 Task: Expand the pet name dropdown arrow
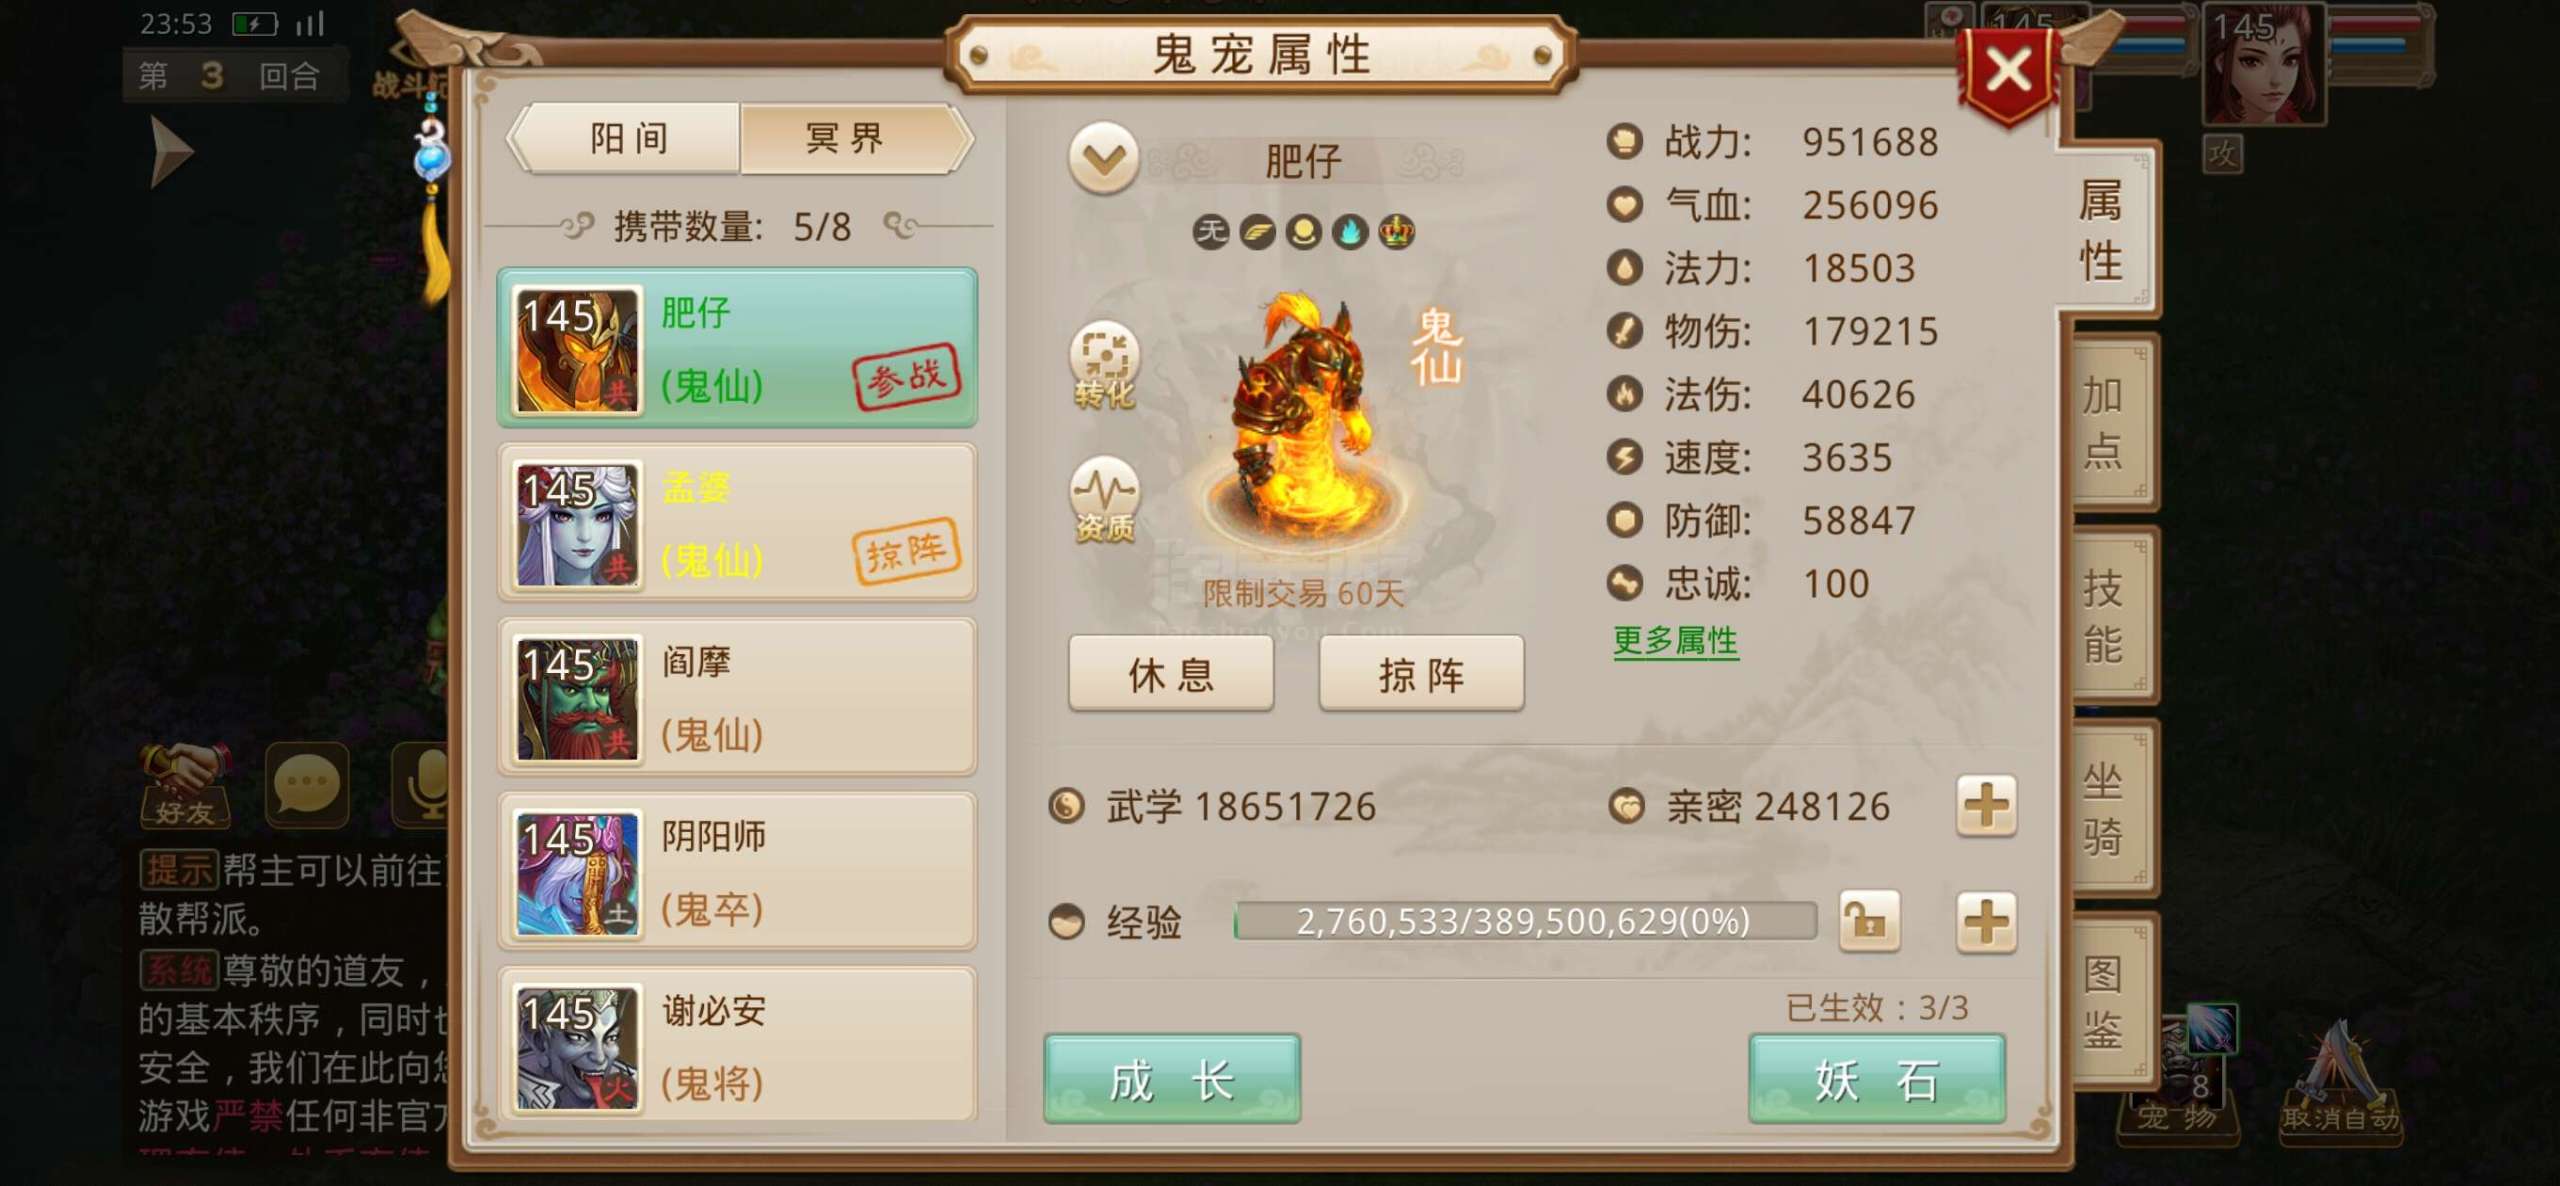pyautogui.click(x=1104, y=159)
